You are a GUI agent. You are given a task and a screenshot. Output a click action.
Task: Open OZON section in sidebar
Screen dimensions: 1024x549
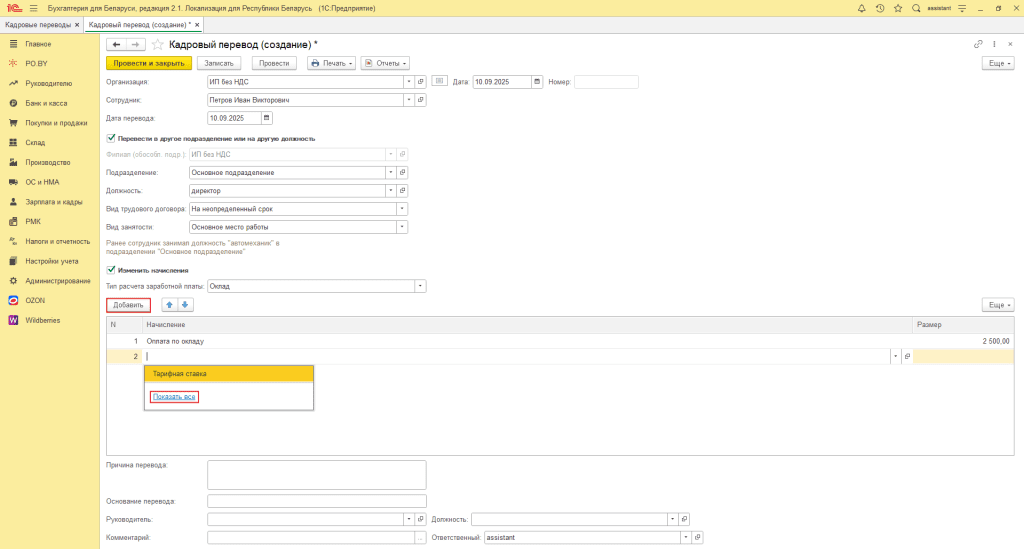pyautogui.click(x=35, y=300)
